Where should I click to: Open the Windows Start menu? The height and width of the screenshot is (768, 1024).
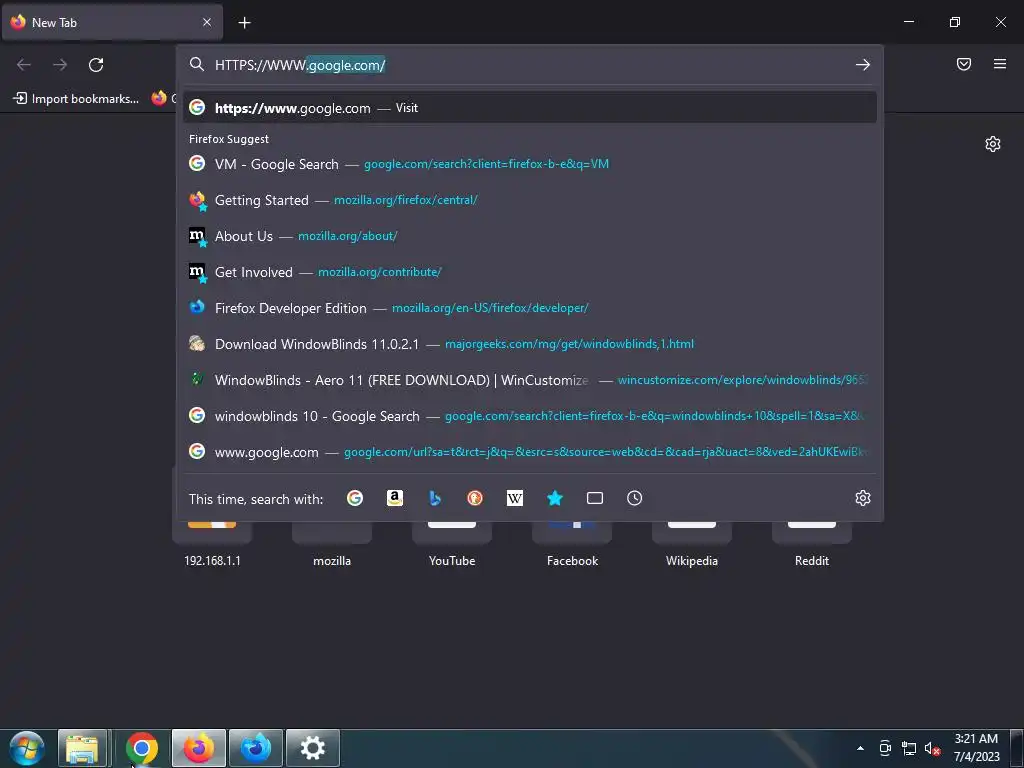click(27, 748)
